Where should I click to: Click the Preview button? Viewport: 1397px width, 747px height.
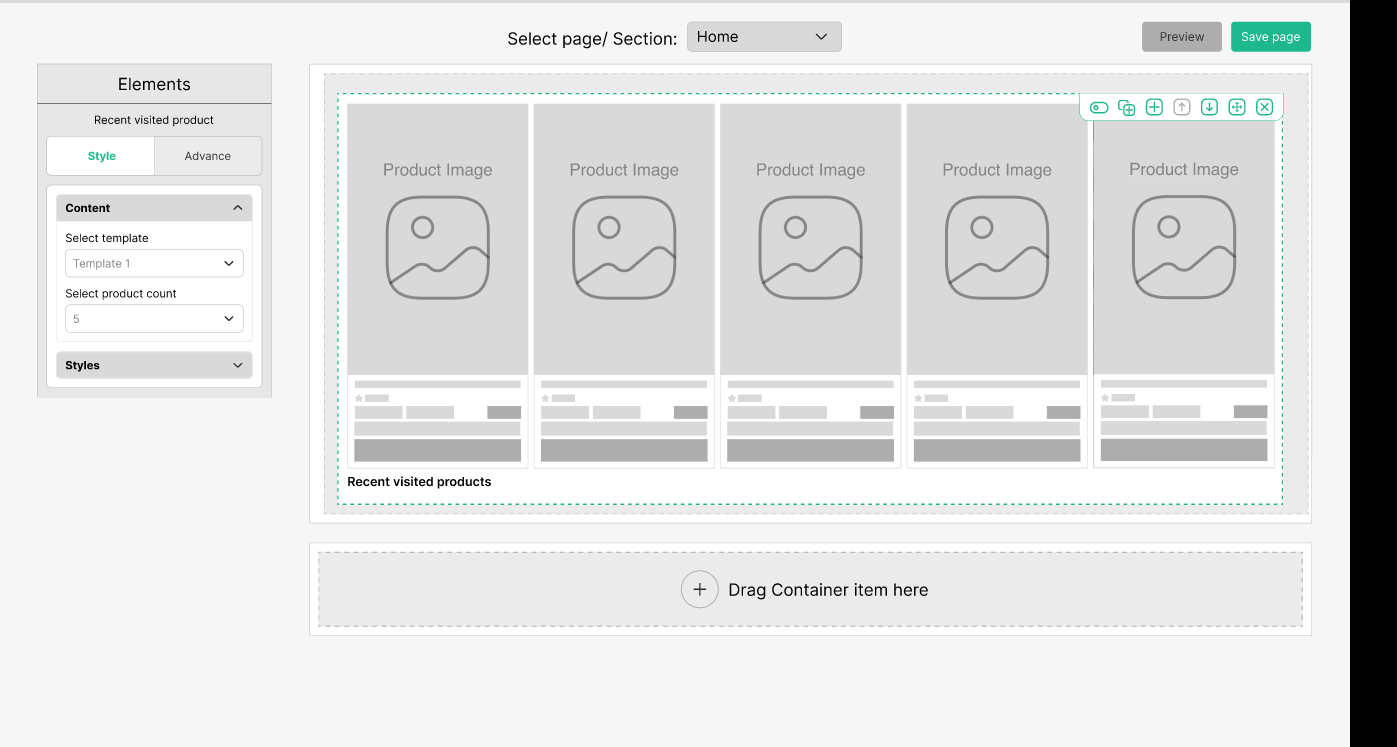coord(1182,37)
